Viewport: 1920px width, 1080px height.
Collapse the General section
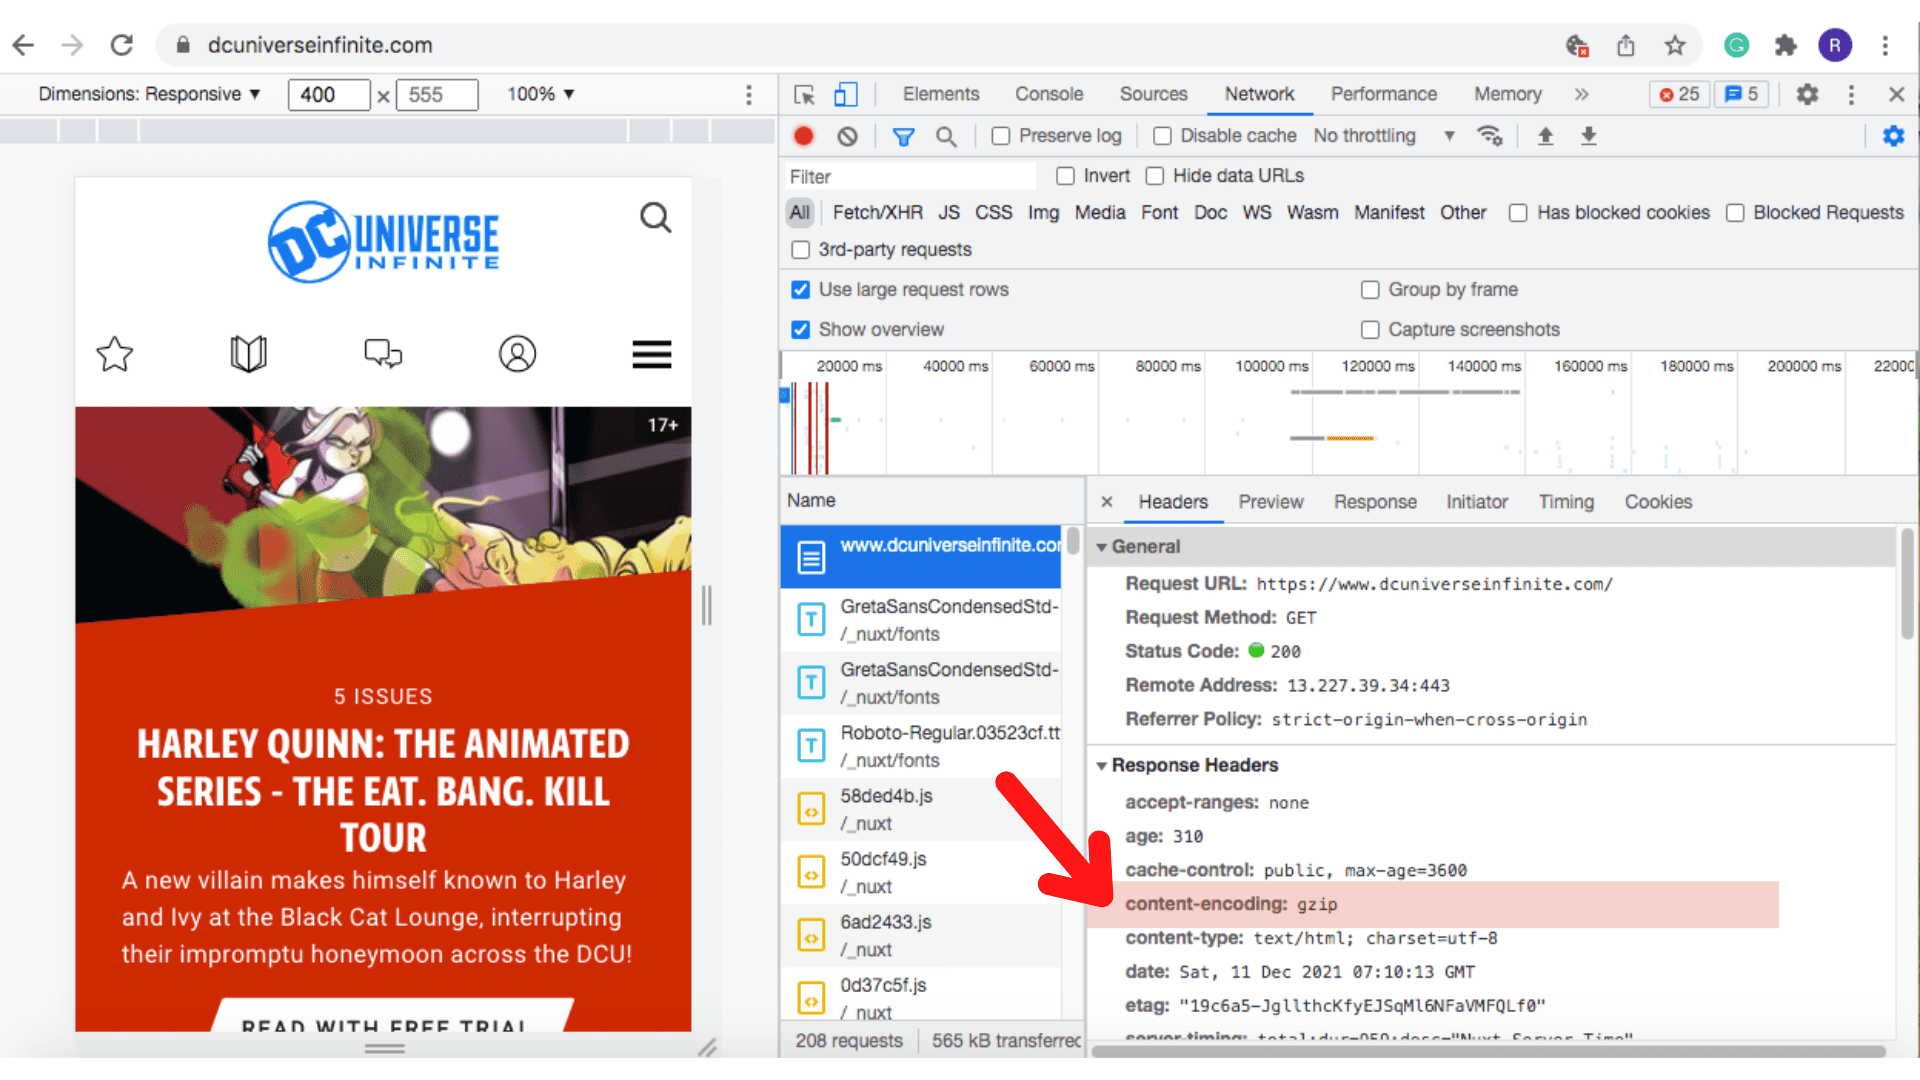(1102, 547)
